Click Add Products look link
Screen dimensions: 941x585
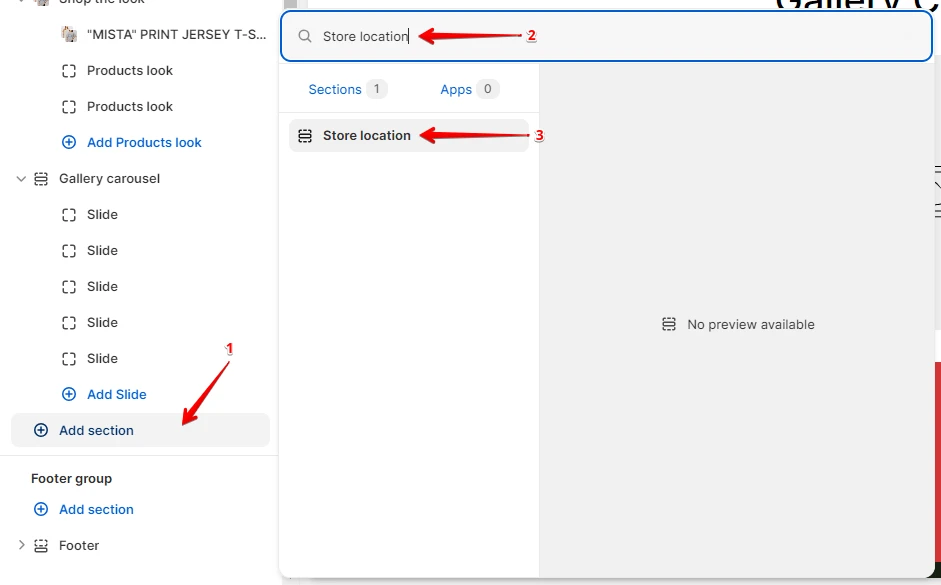click(144, 143)
